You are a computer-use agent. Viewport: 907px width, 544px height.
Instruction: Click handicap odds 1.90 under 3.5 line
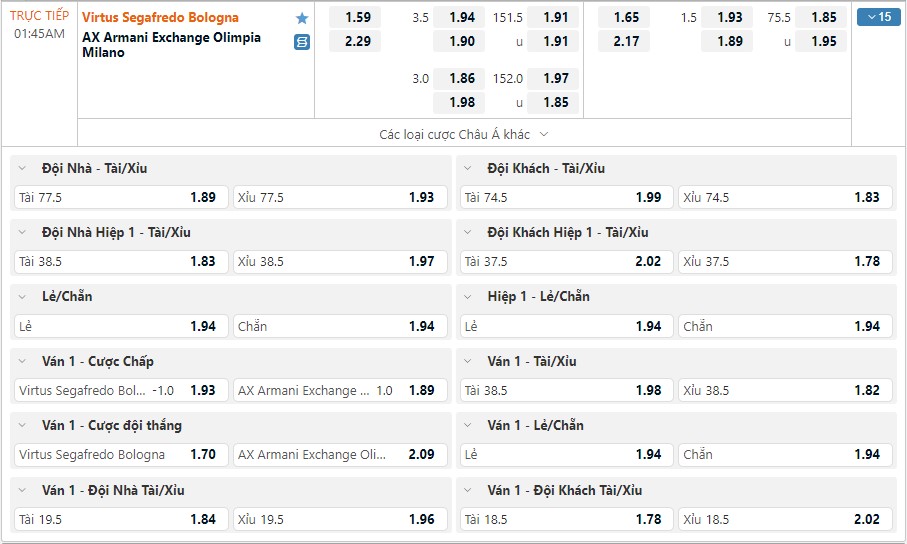459,42
